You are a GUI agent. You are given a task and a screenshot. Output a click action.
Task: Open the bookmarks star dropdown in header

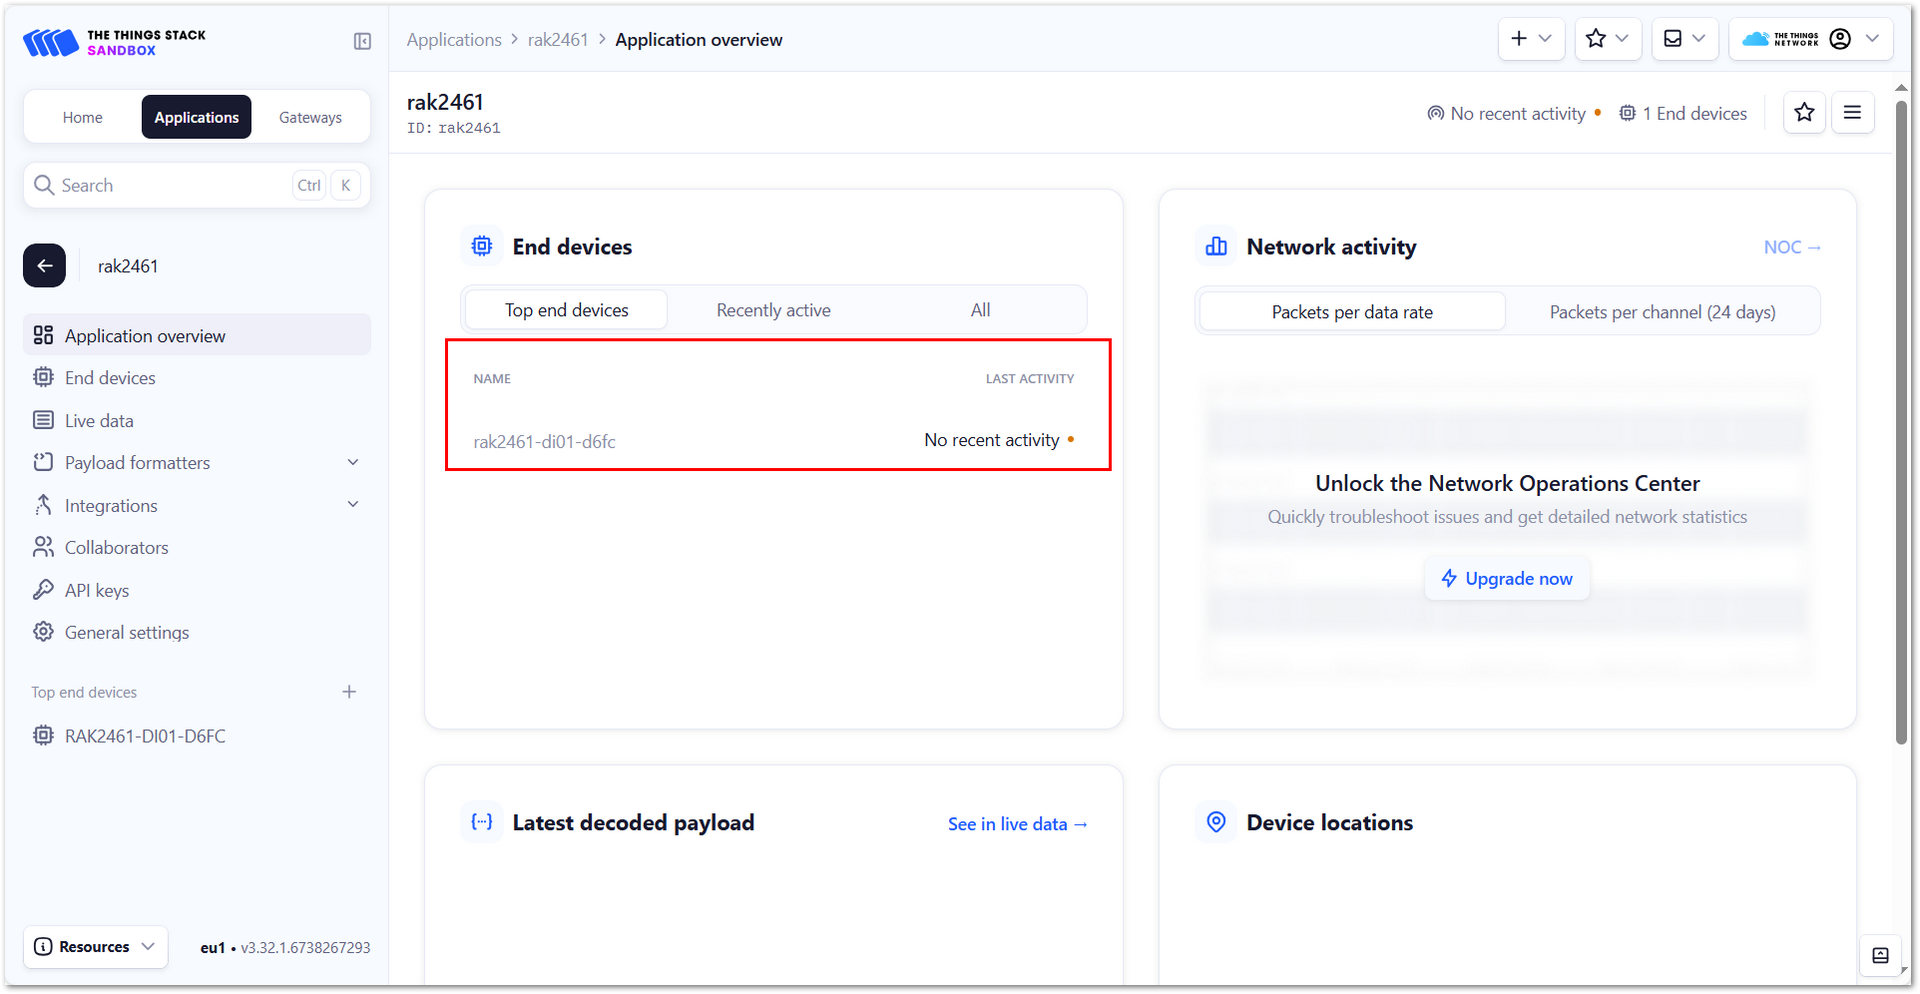[x=1607, y=39]
